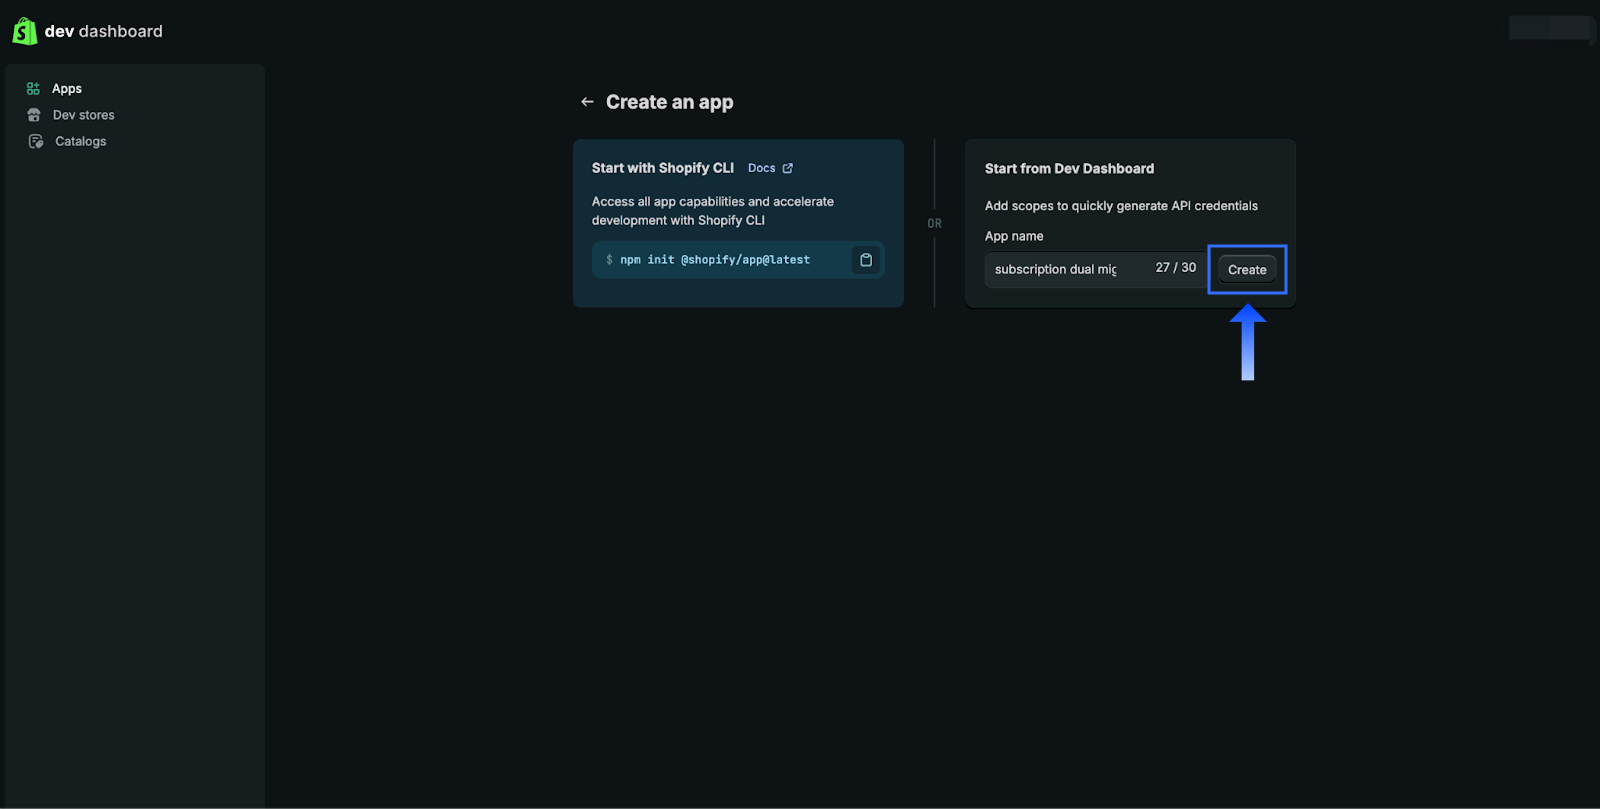Click the npm init @shopify/app@latest command

715,260
